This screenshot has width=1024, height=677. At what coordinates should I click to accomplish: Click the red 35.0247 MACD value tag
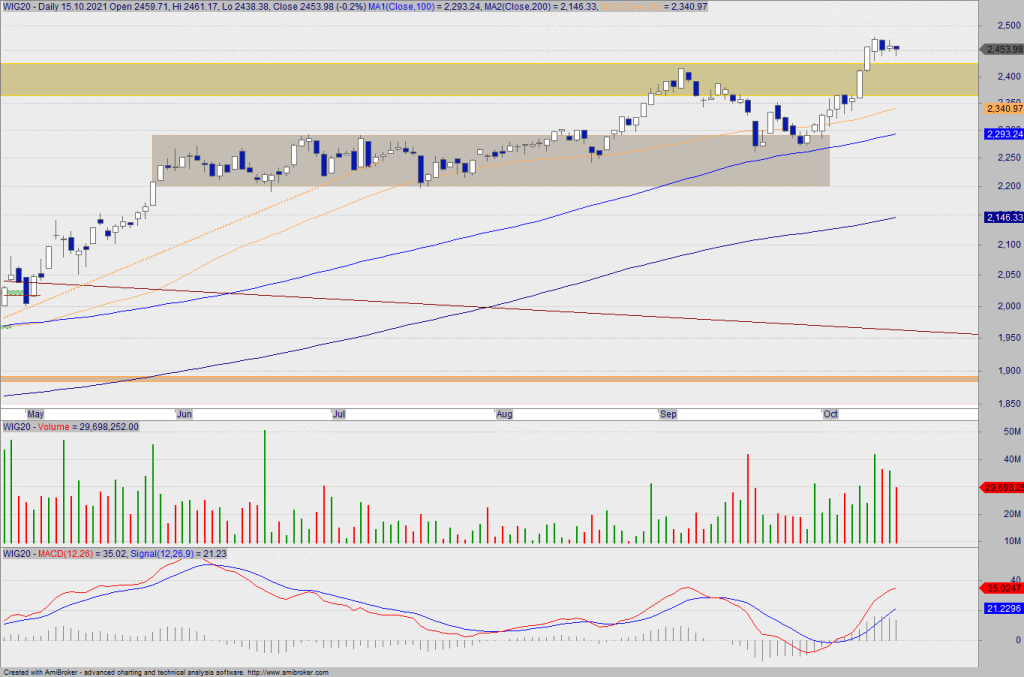point(1003,588)
